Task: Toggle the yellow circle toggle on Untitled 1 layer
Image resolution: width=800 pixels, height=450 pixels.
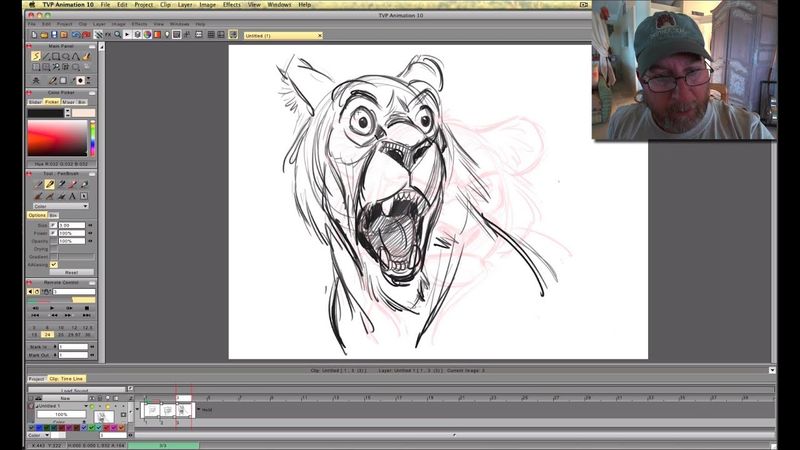Action: pyautogui.click(x=108, y=406)
